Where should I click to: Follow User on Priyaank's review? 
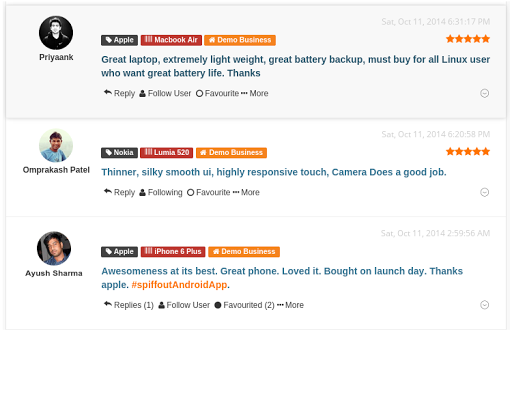[x=165, y=93]
